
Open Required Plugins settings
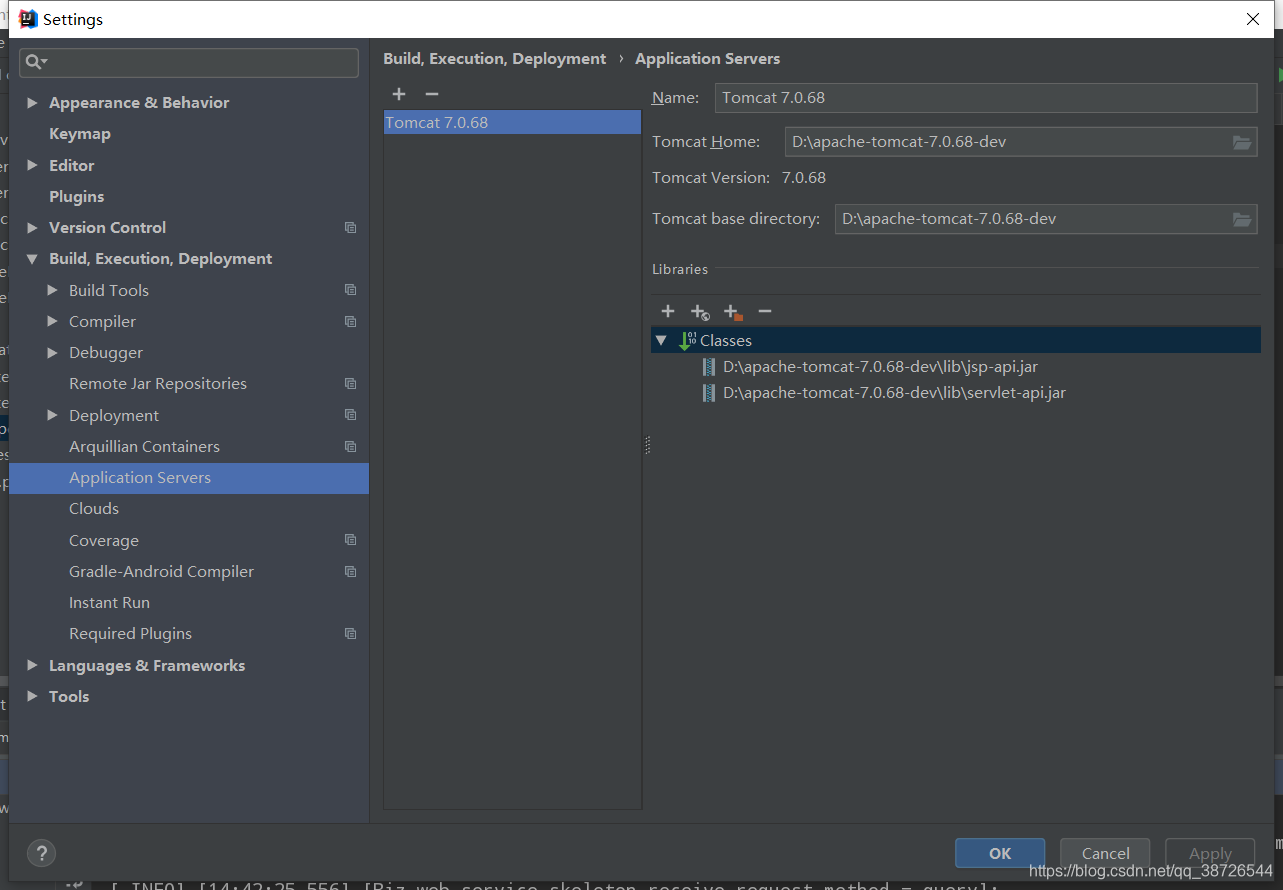(x=130, y=634)
